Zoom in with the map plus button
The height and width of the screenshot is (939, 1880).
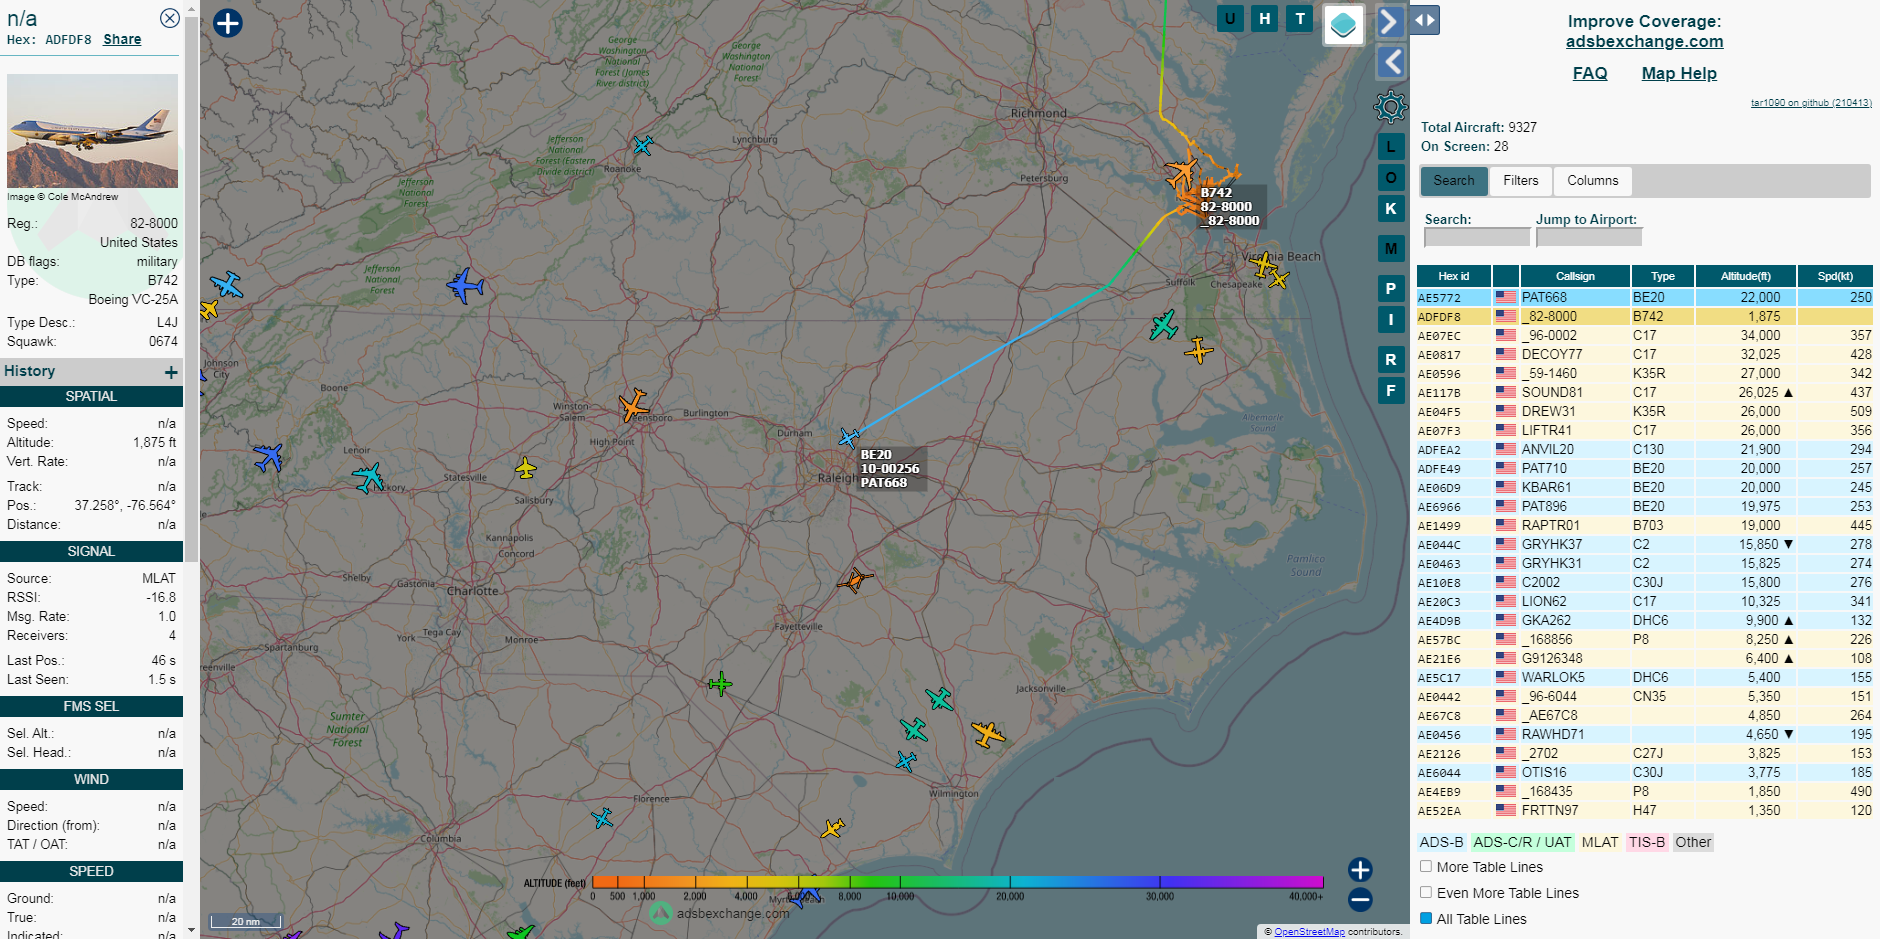[1360, 869]
